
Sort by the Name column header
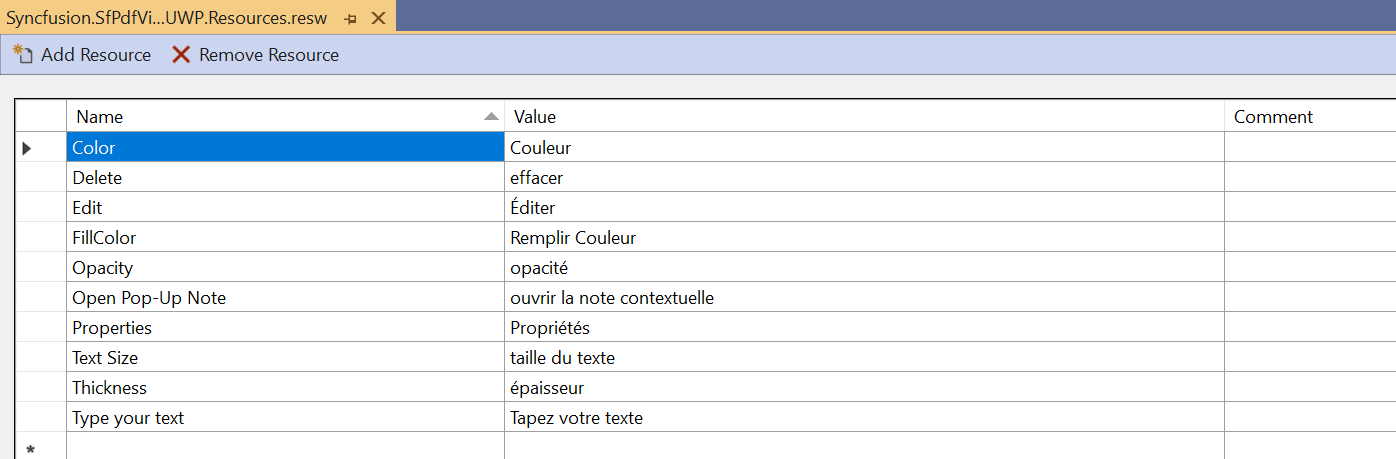[x=285, y=116]
